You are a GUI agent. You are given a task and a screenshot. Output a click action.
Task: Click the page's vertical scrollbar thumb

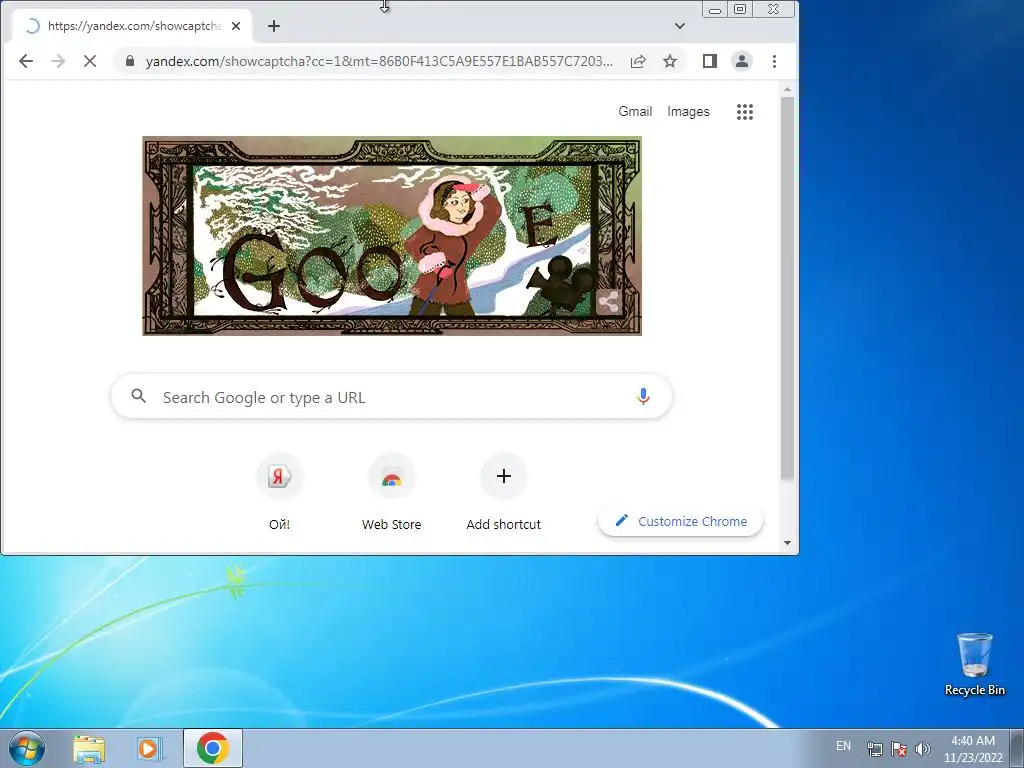[787, 289]
